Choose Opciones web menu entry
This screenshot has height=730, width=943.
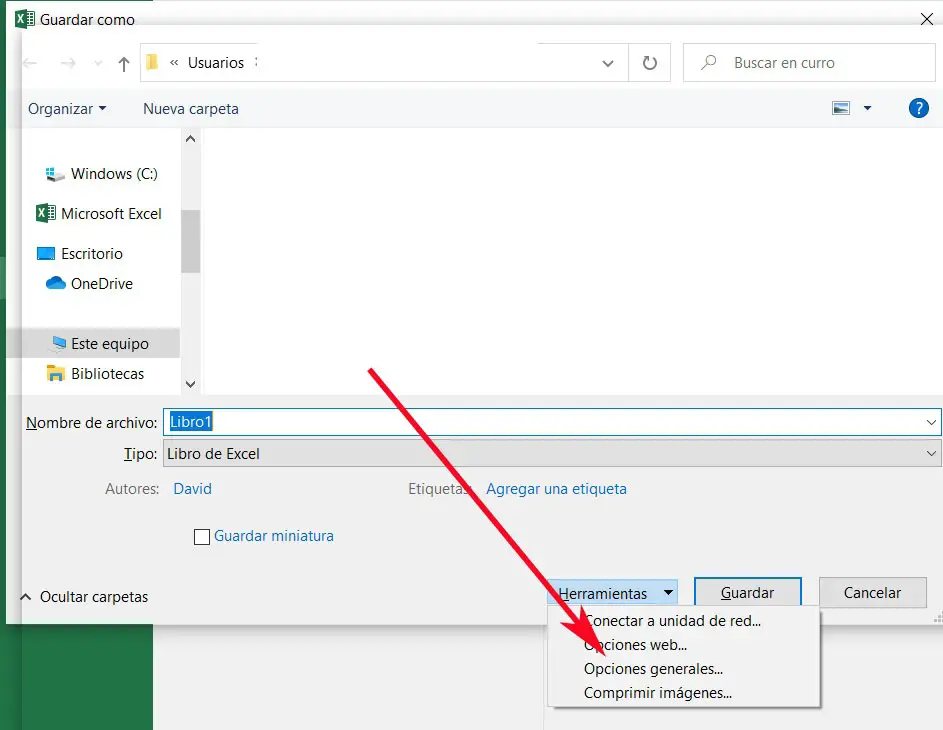pyautogui.click(x=684, y=645)
